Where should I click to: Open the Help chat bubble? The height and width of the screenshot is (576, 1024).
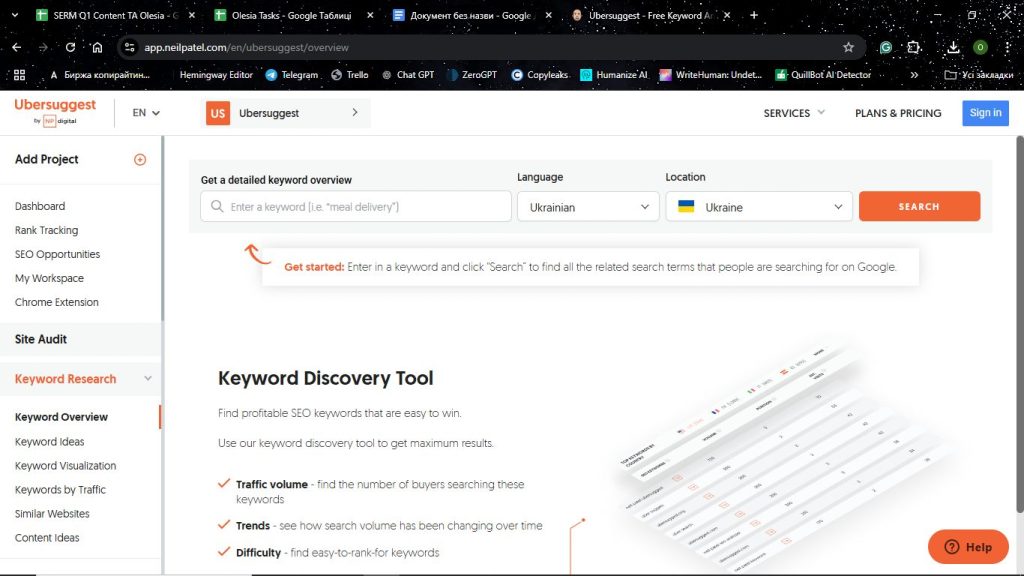click(966, 547)
